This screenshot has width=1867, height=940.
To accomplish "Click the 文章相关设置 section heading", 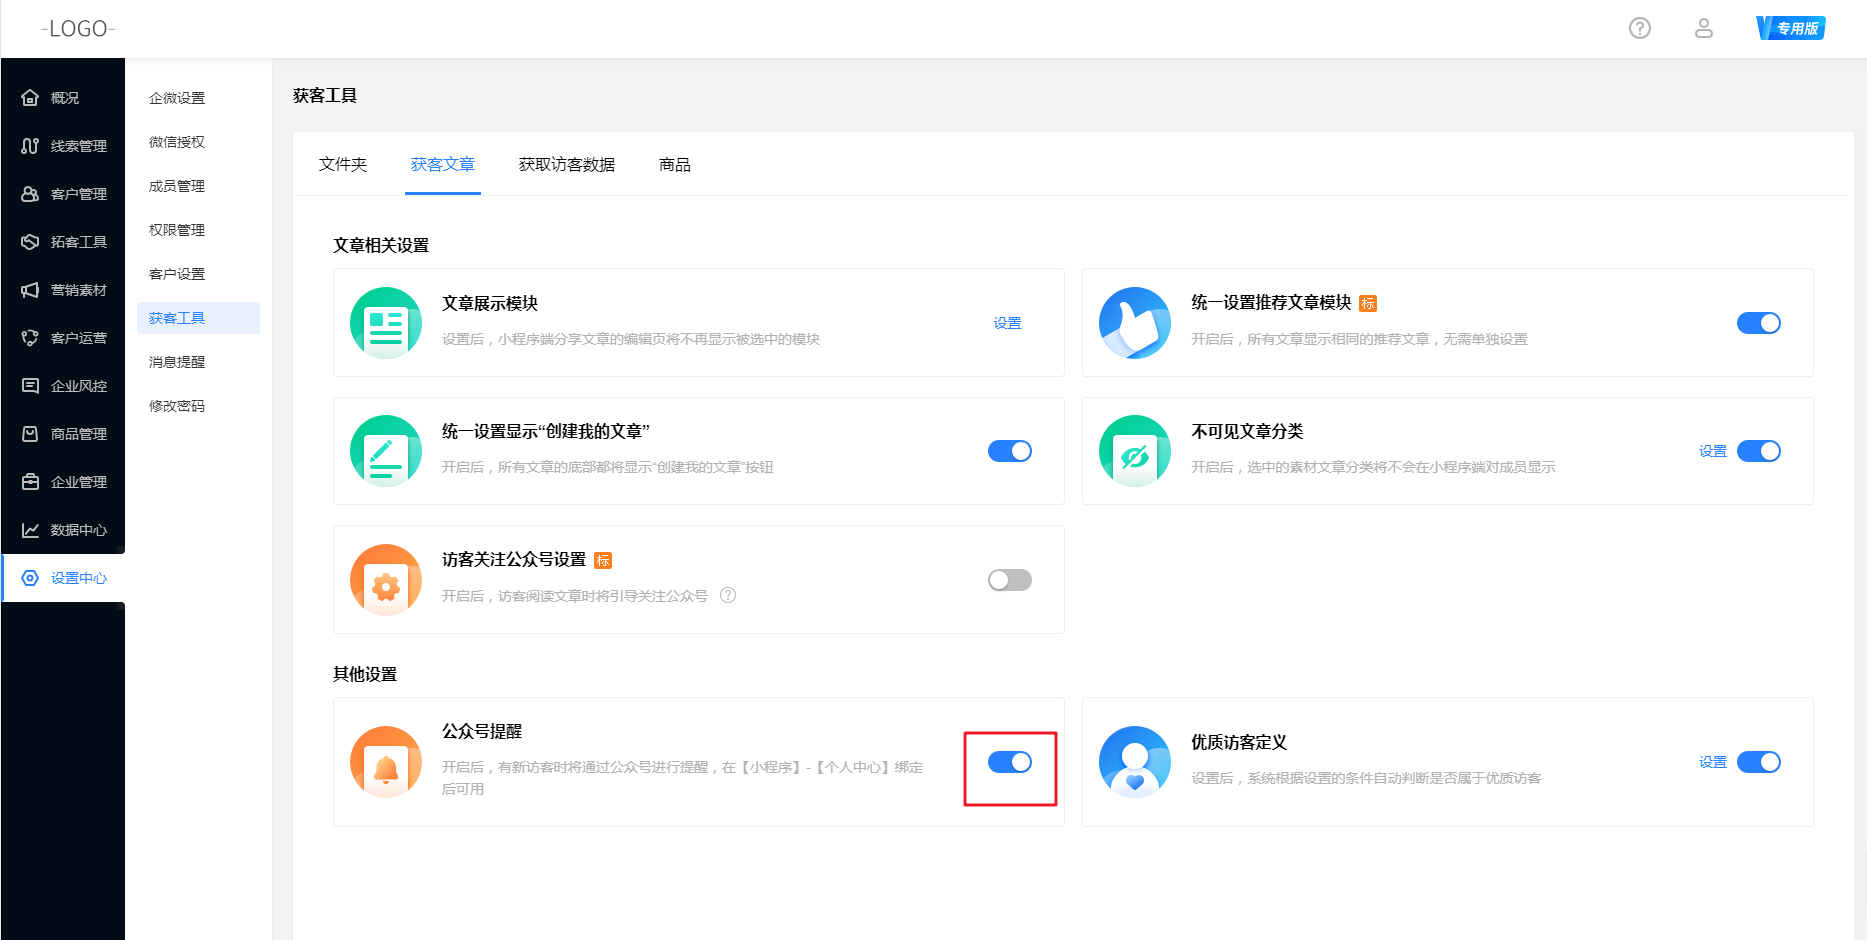I will tap(381, 245).
